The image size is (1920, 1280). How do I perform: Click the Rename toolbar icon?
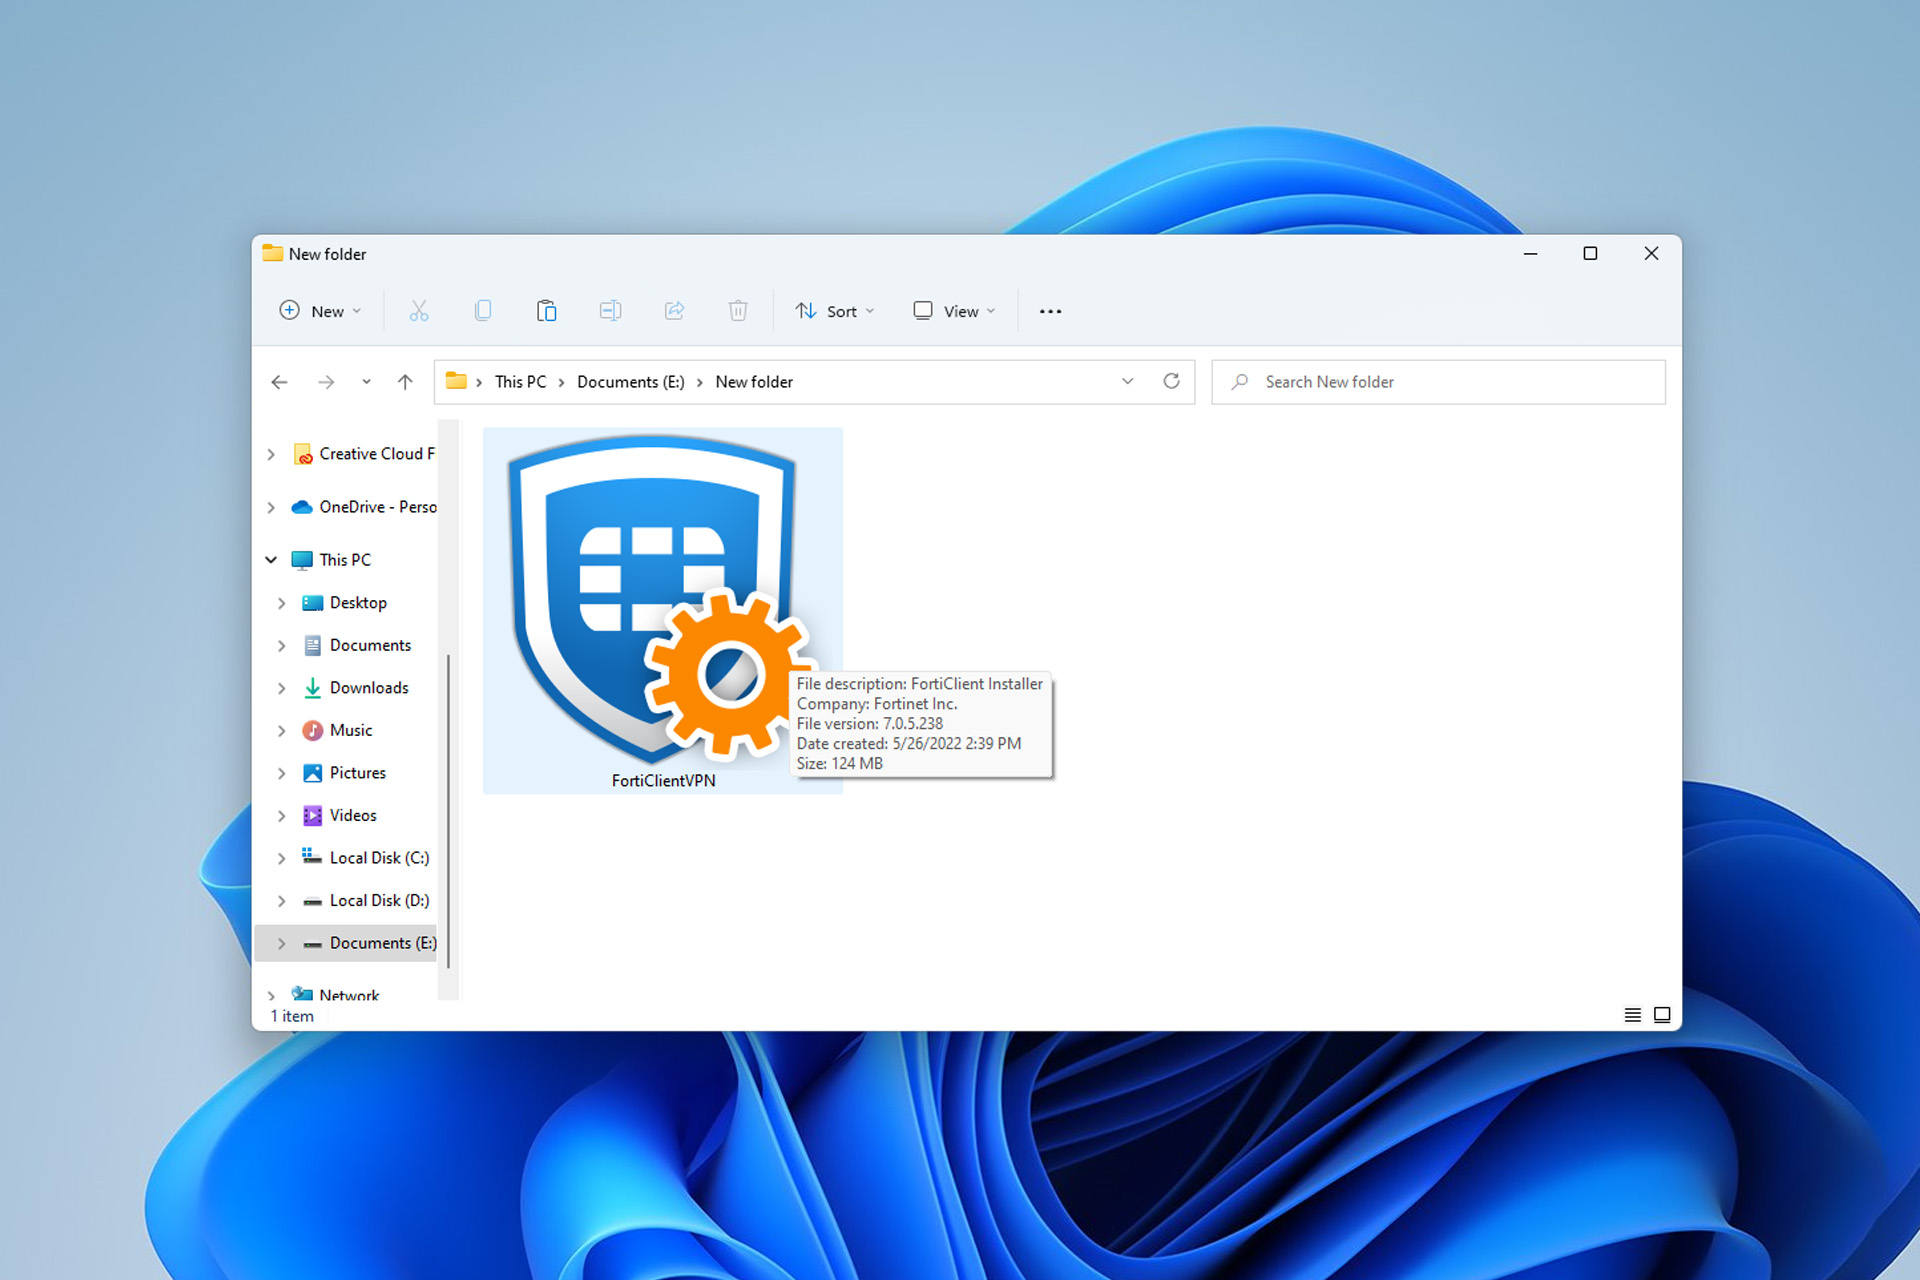pos(609,310)
